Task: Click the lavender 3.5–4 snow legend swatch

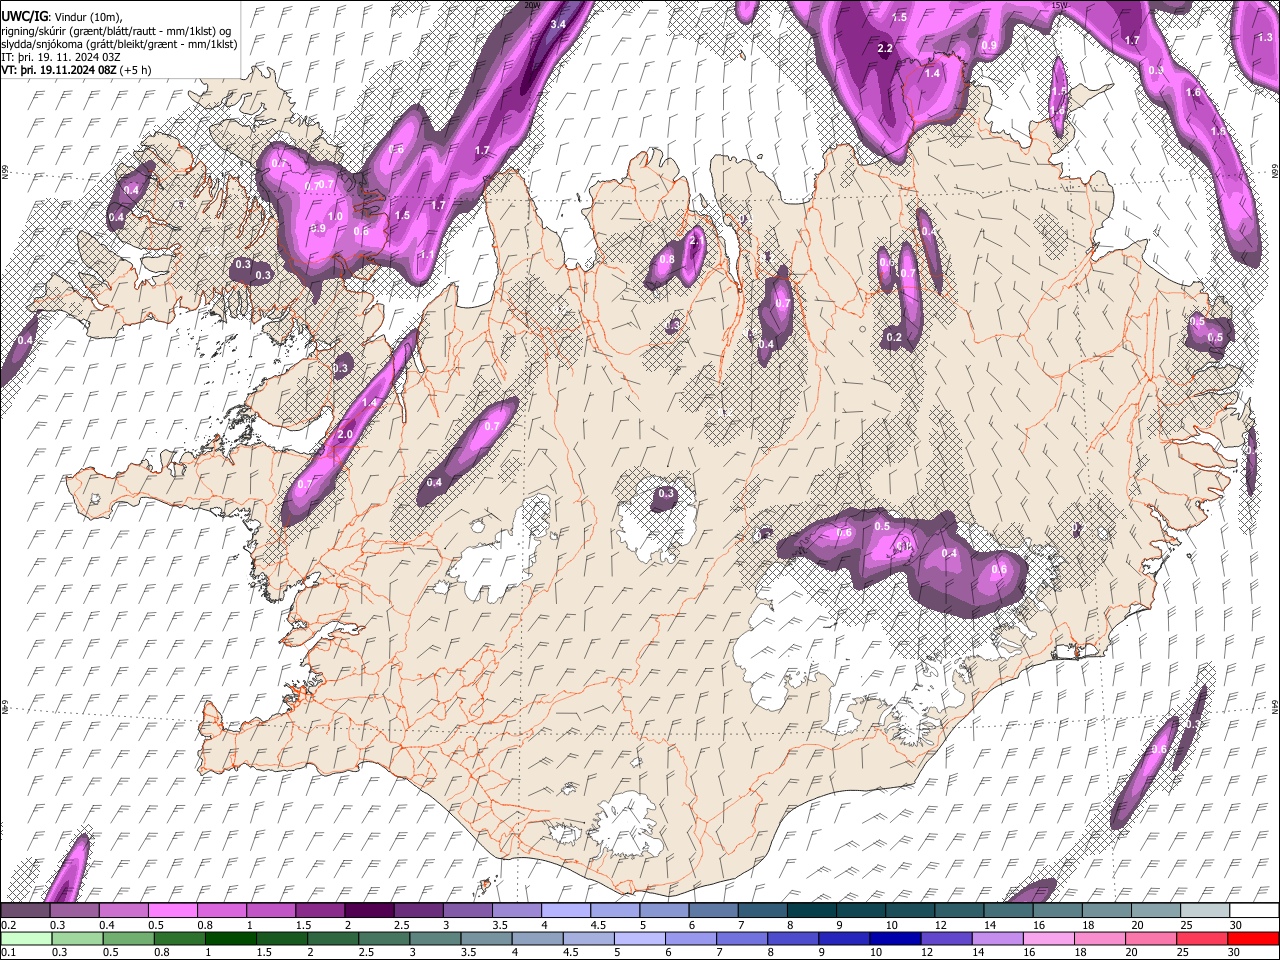Action: coord(519,910)
